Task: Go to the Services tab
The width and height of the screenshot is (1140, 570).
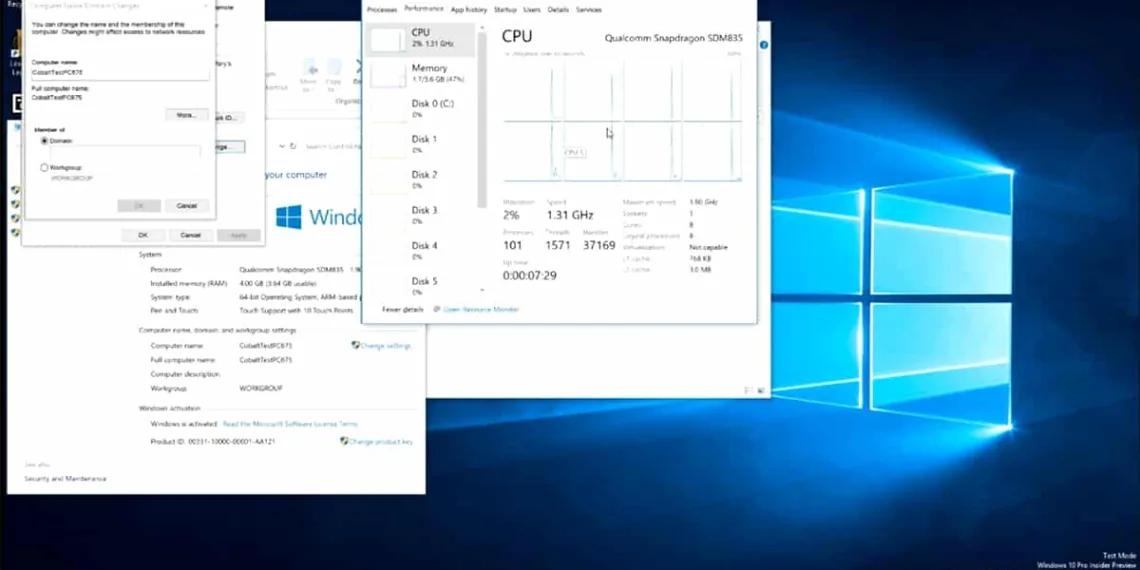Action: [589, 9]
